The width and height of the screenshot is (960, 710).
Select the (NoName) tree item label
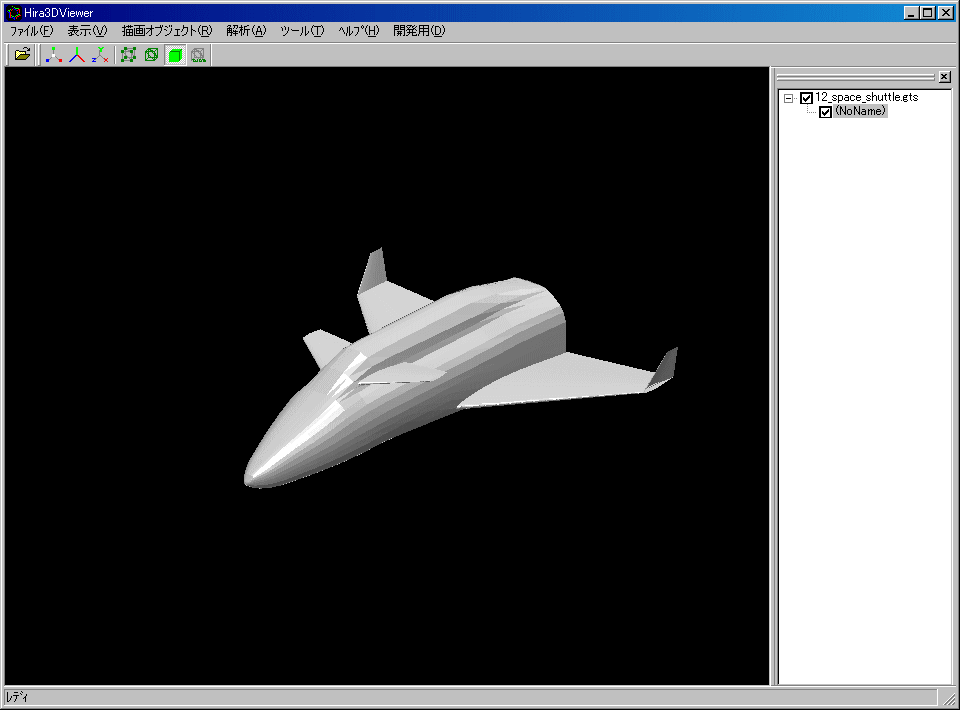click(861, 112)
